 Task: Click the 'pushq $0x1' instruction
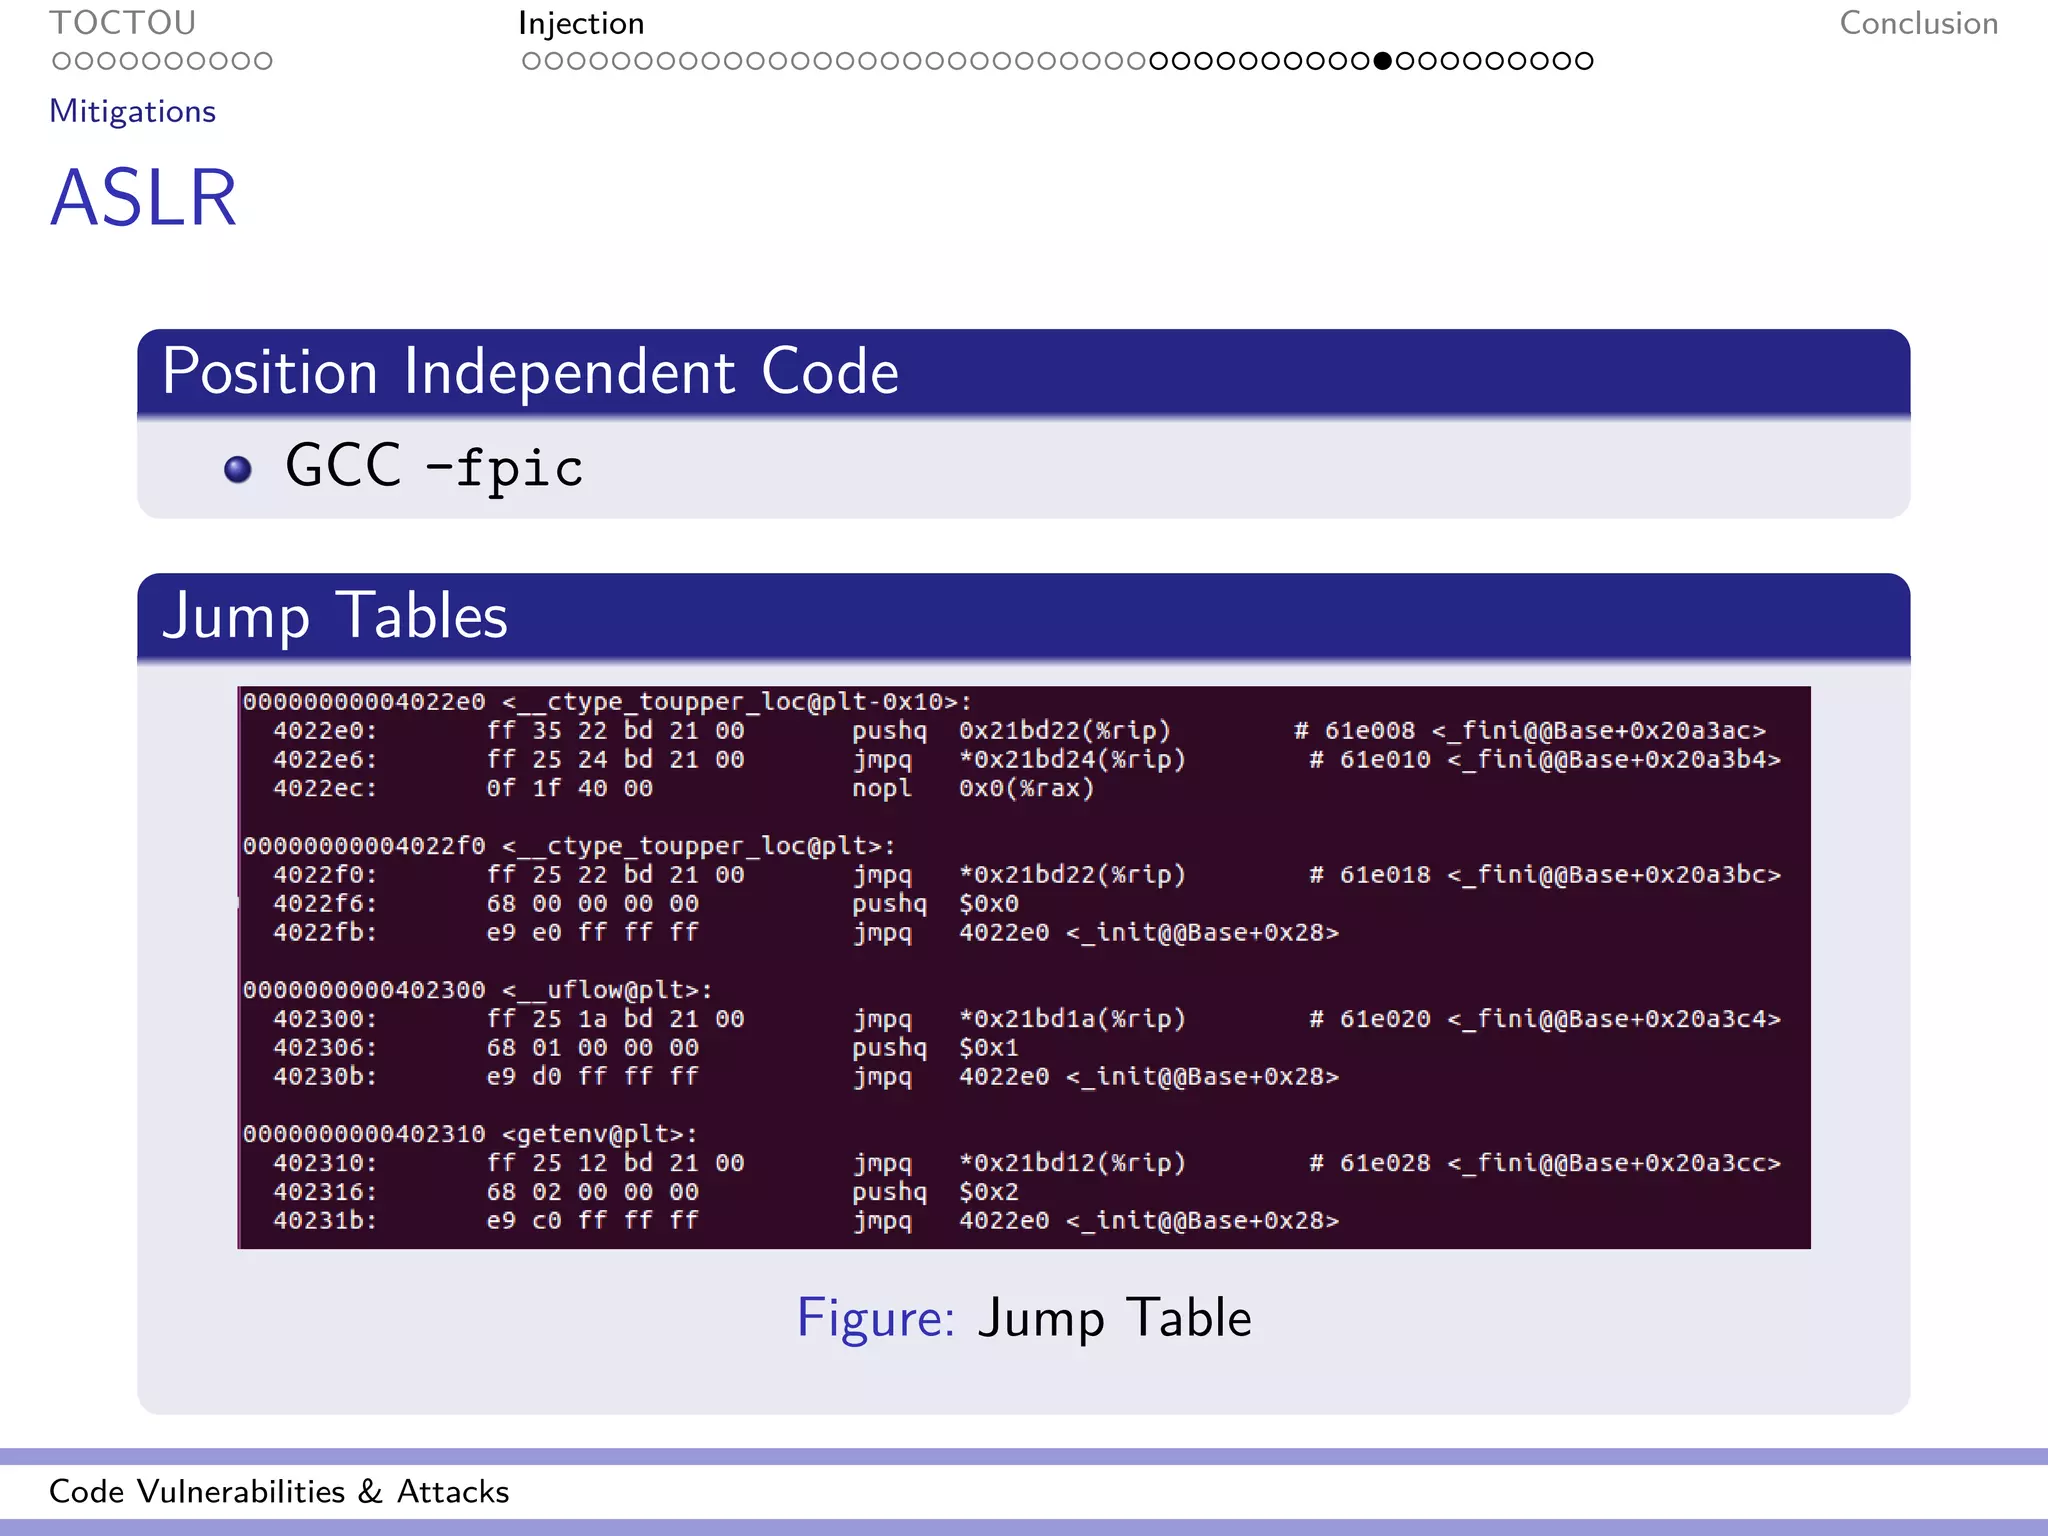pyautogui.click(x=935, y=1048)
